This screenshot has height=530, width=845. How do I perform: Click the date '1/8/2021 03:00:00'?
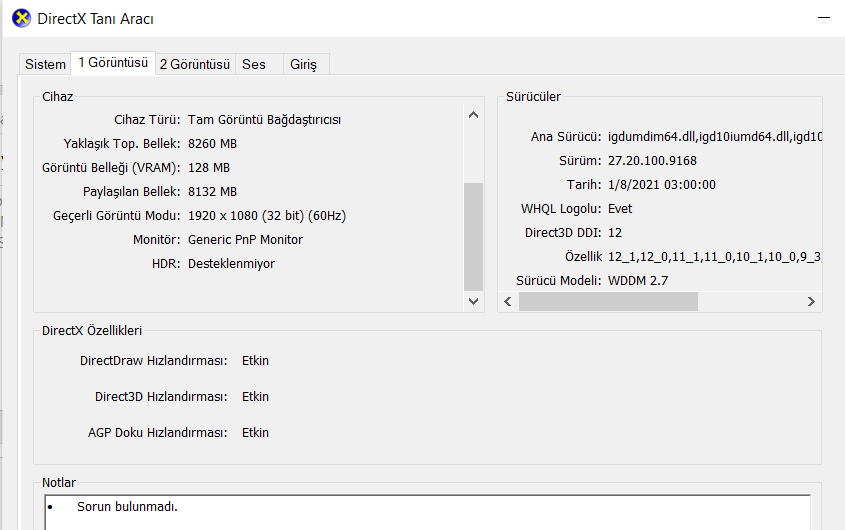click(x=662, y=184)
